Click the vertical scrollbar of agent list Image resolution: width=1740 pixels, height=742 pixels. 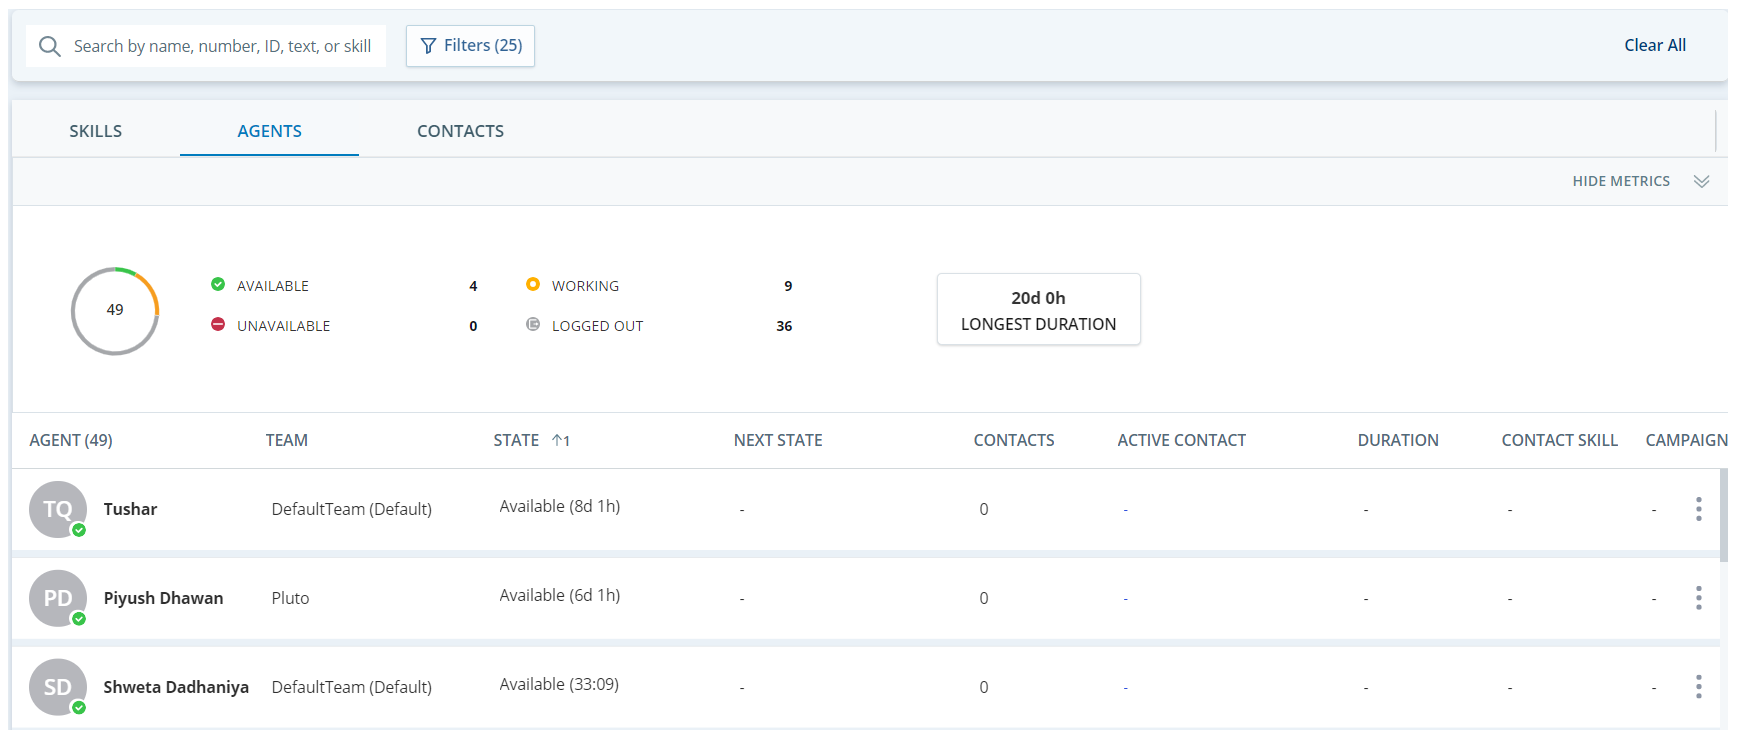click(1724, 515)
